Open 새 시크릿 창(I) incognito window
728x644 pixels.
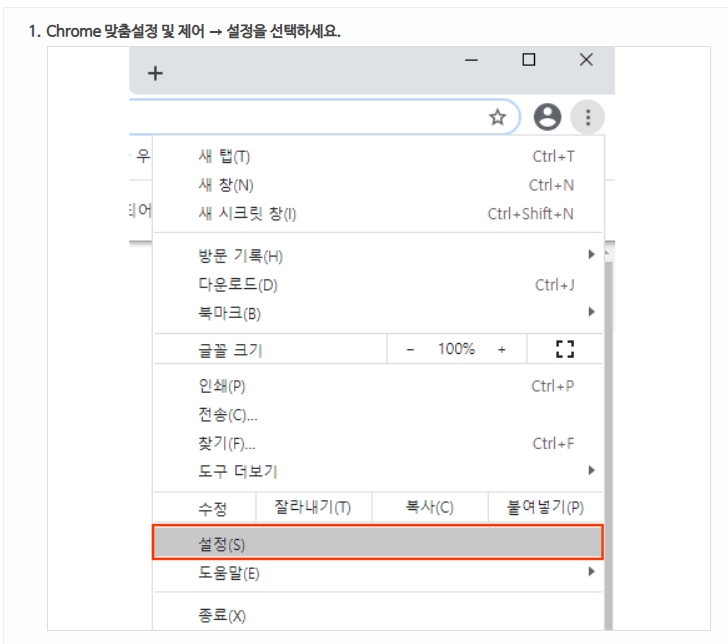tap(378, 214)
